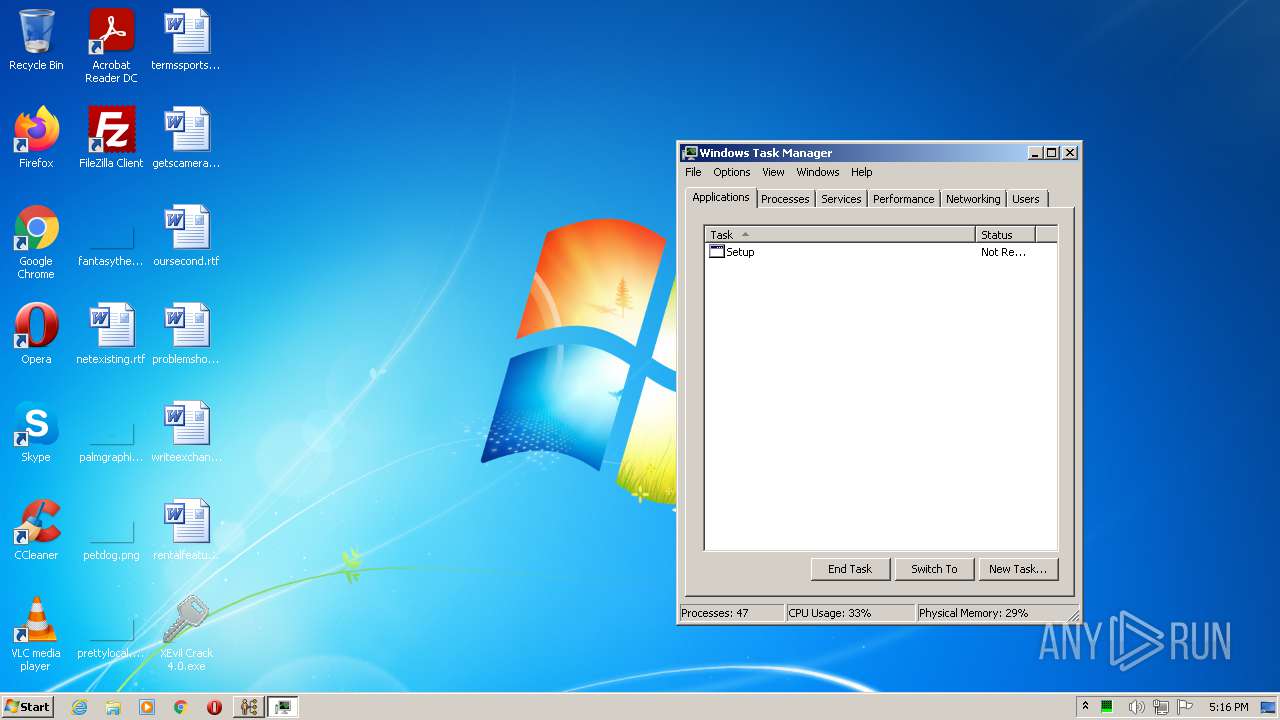
Task: Click the Not Re... status cell
Action: point(1003,252)
